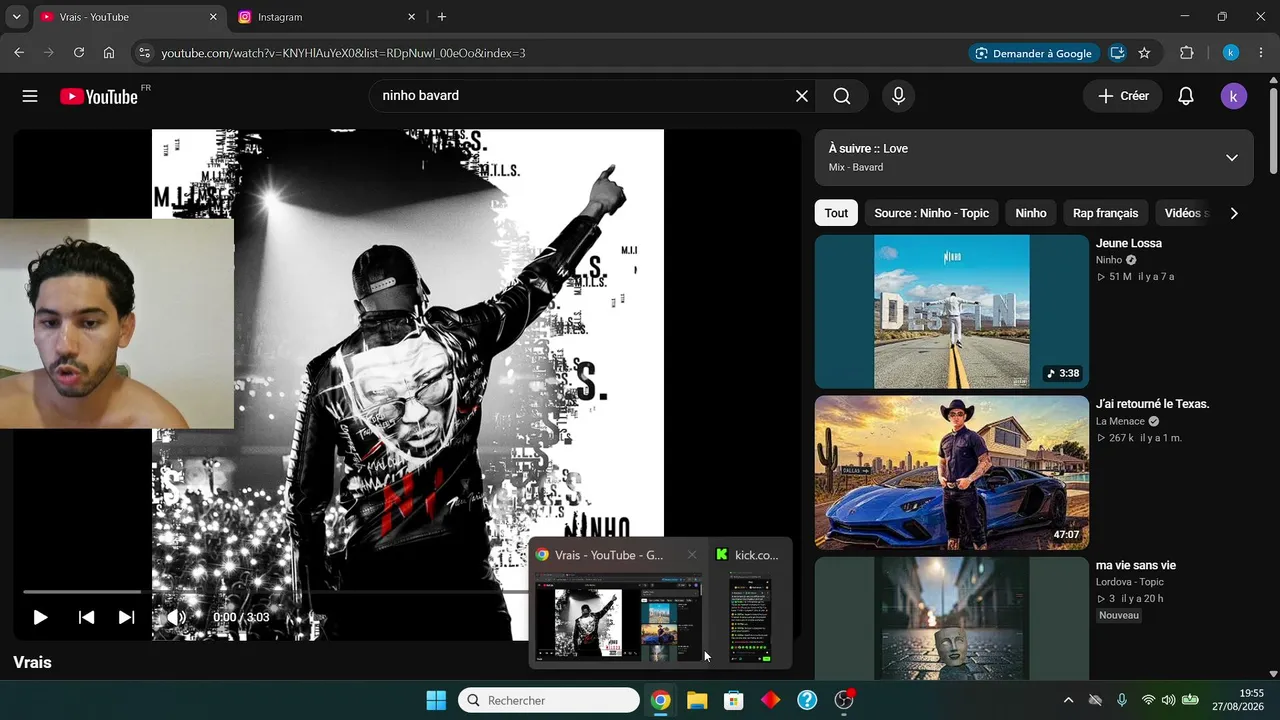Go back to the previous page
This screenshot has width=1280, height=720.
click(19, 53)
